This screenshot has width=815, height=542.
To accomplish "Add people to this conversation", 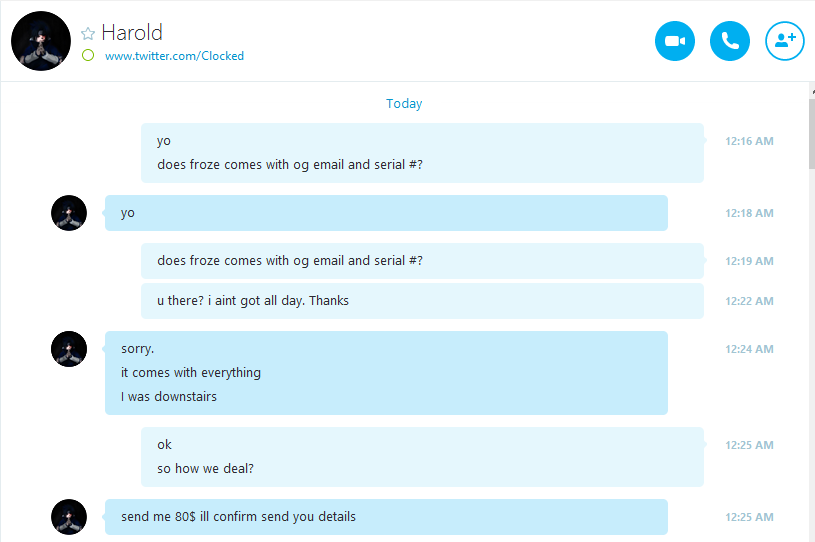I will coord(785,41).
